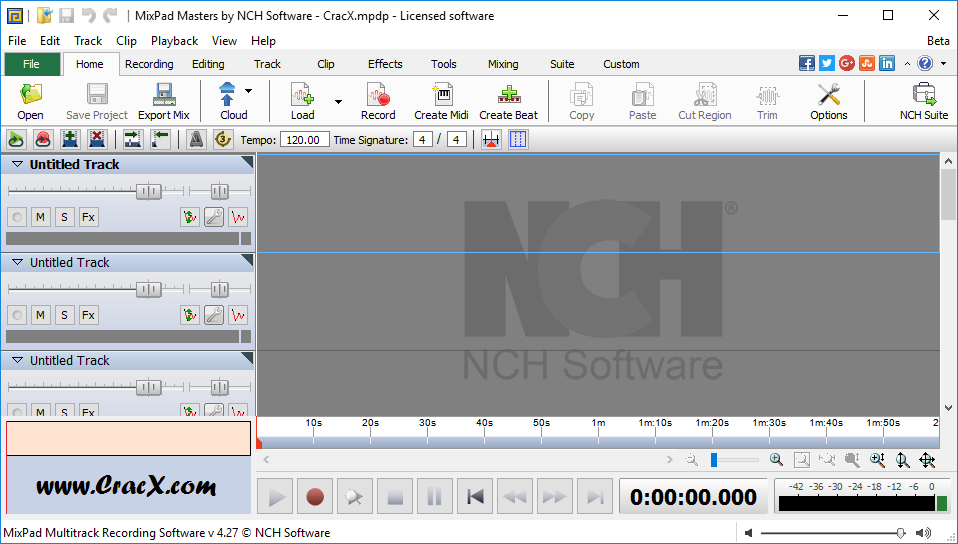
Task: Open the blue help question mark icon
Action: click(926, 63)
